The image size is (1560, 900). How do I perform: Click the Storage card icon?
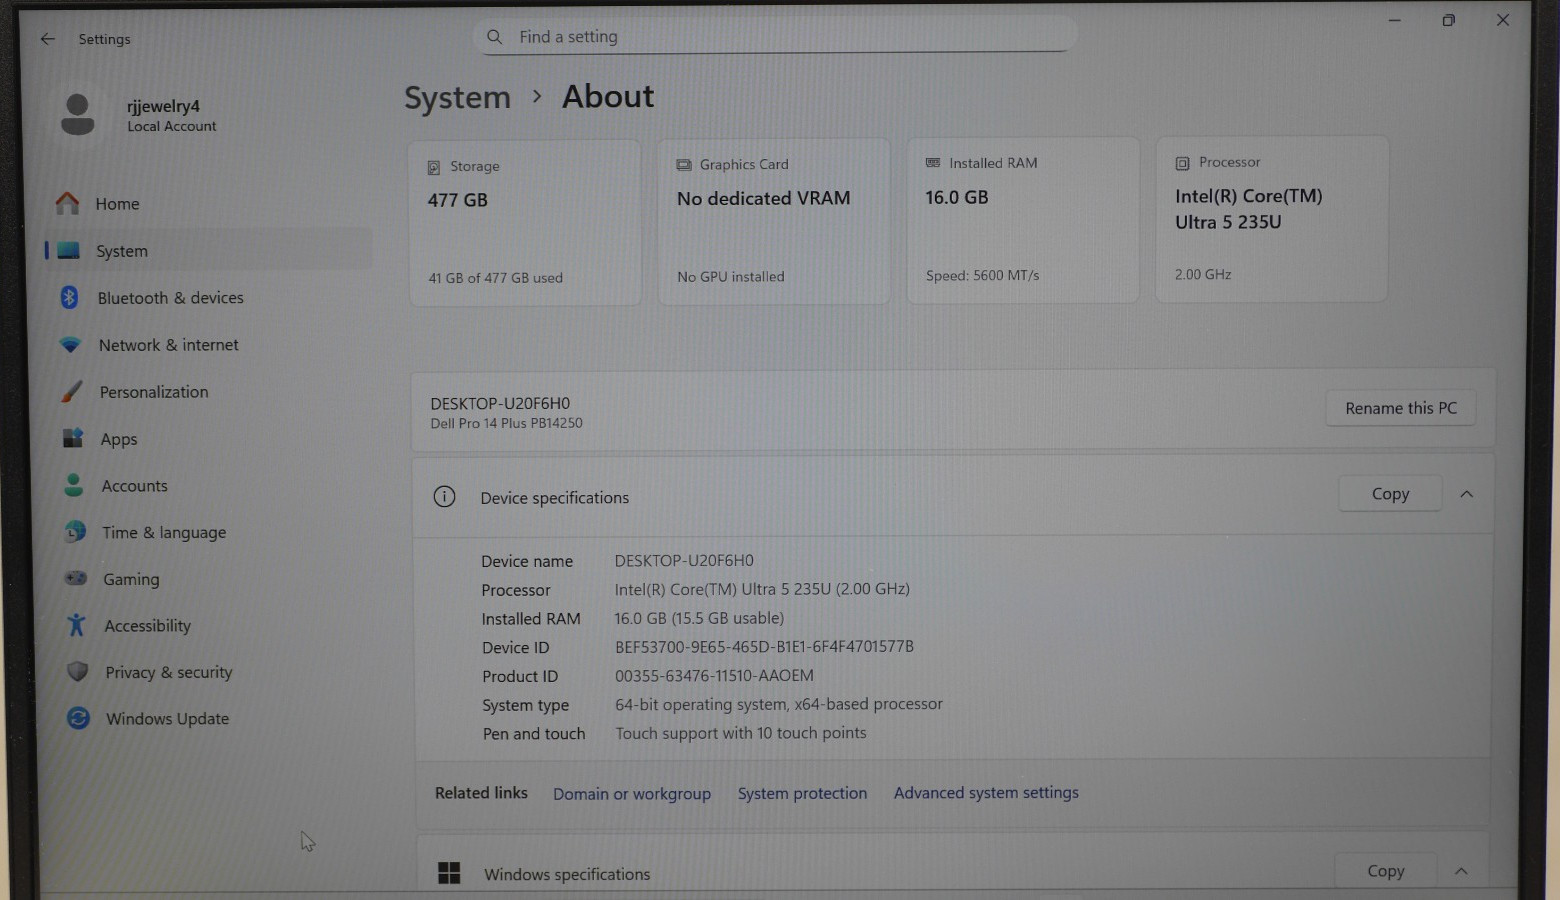tap(434, 167)
